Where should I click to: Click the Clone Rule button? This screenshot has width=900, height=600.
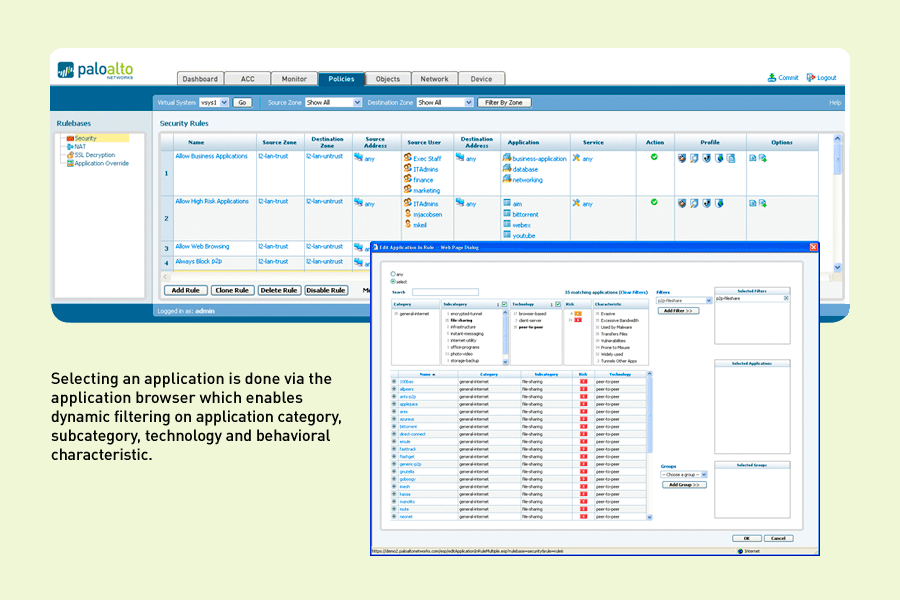[x=232, y=291]
